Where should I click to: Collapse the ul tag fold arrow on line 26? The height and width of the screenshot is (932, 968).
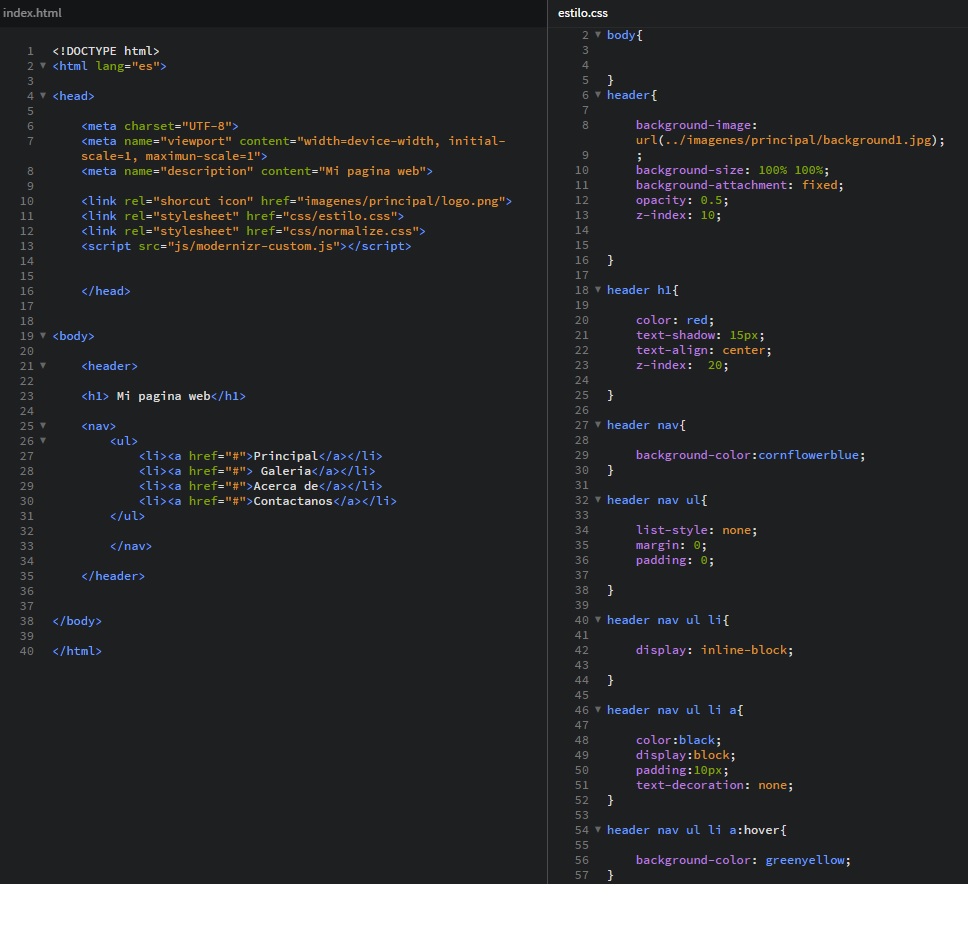coord(43,441)
